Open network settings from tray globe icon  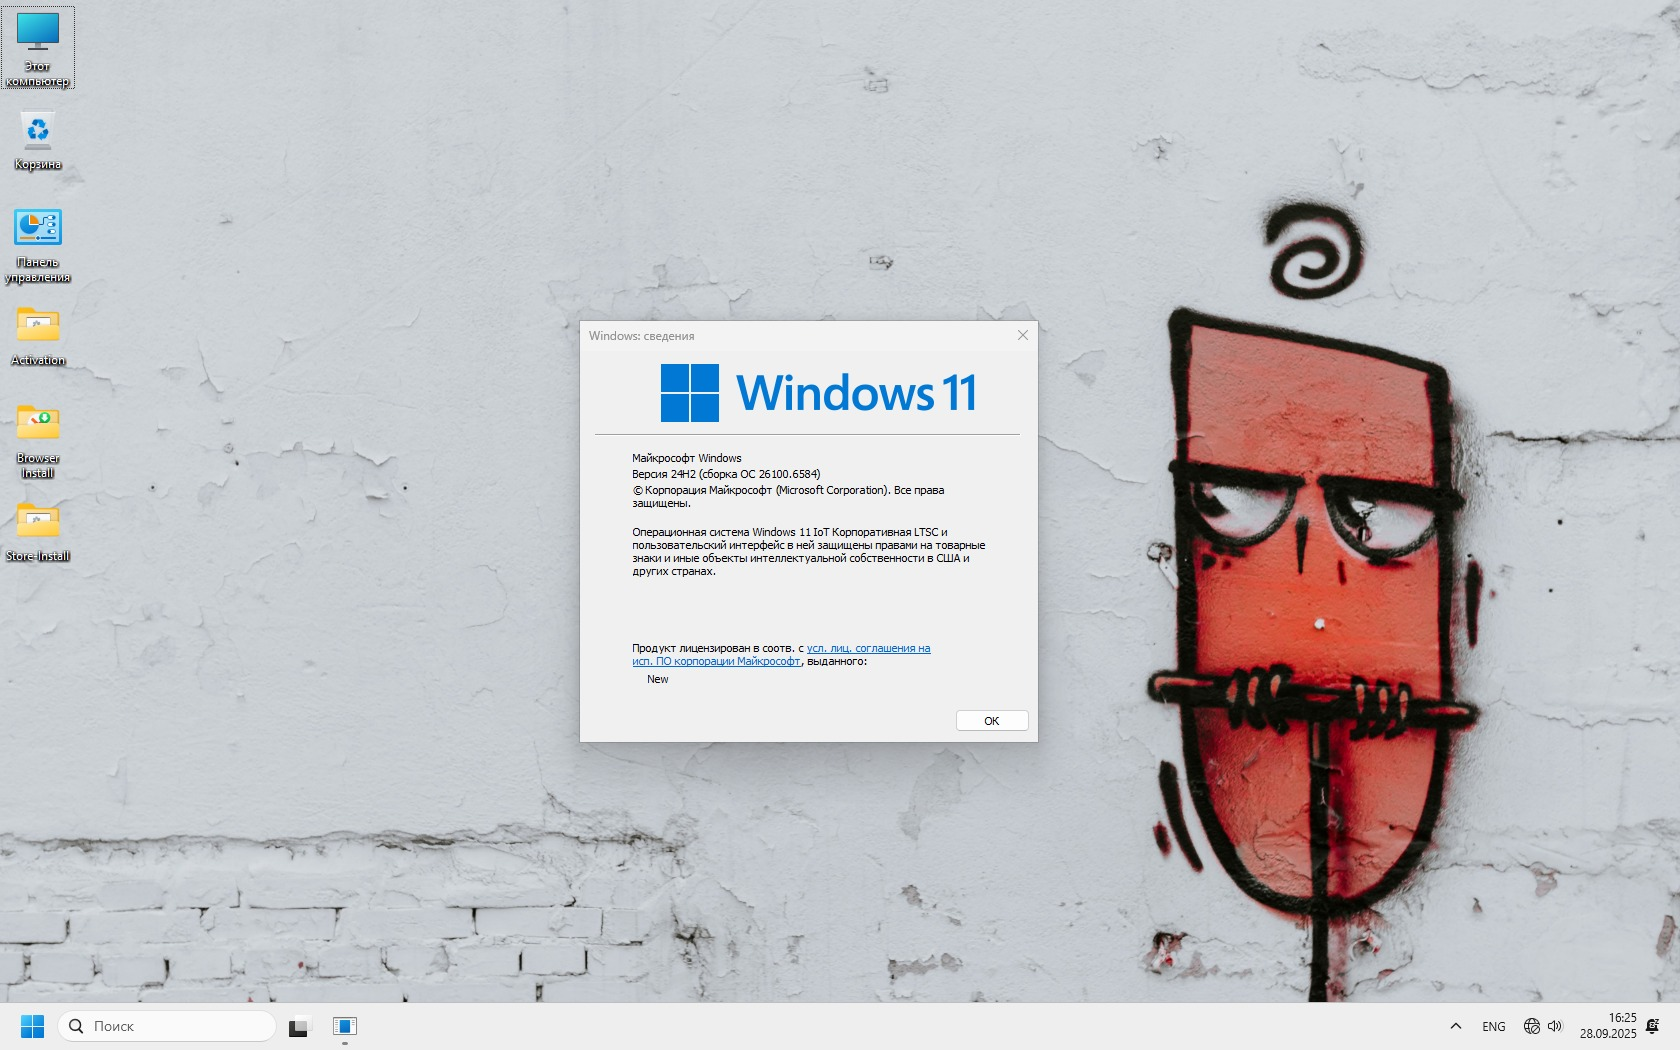pyautogui.click(x=1531, y=1026)
